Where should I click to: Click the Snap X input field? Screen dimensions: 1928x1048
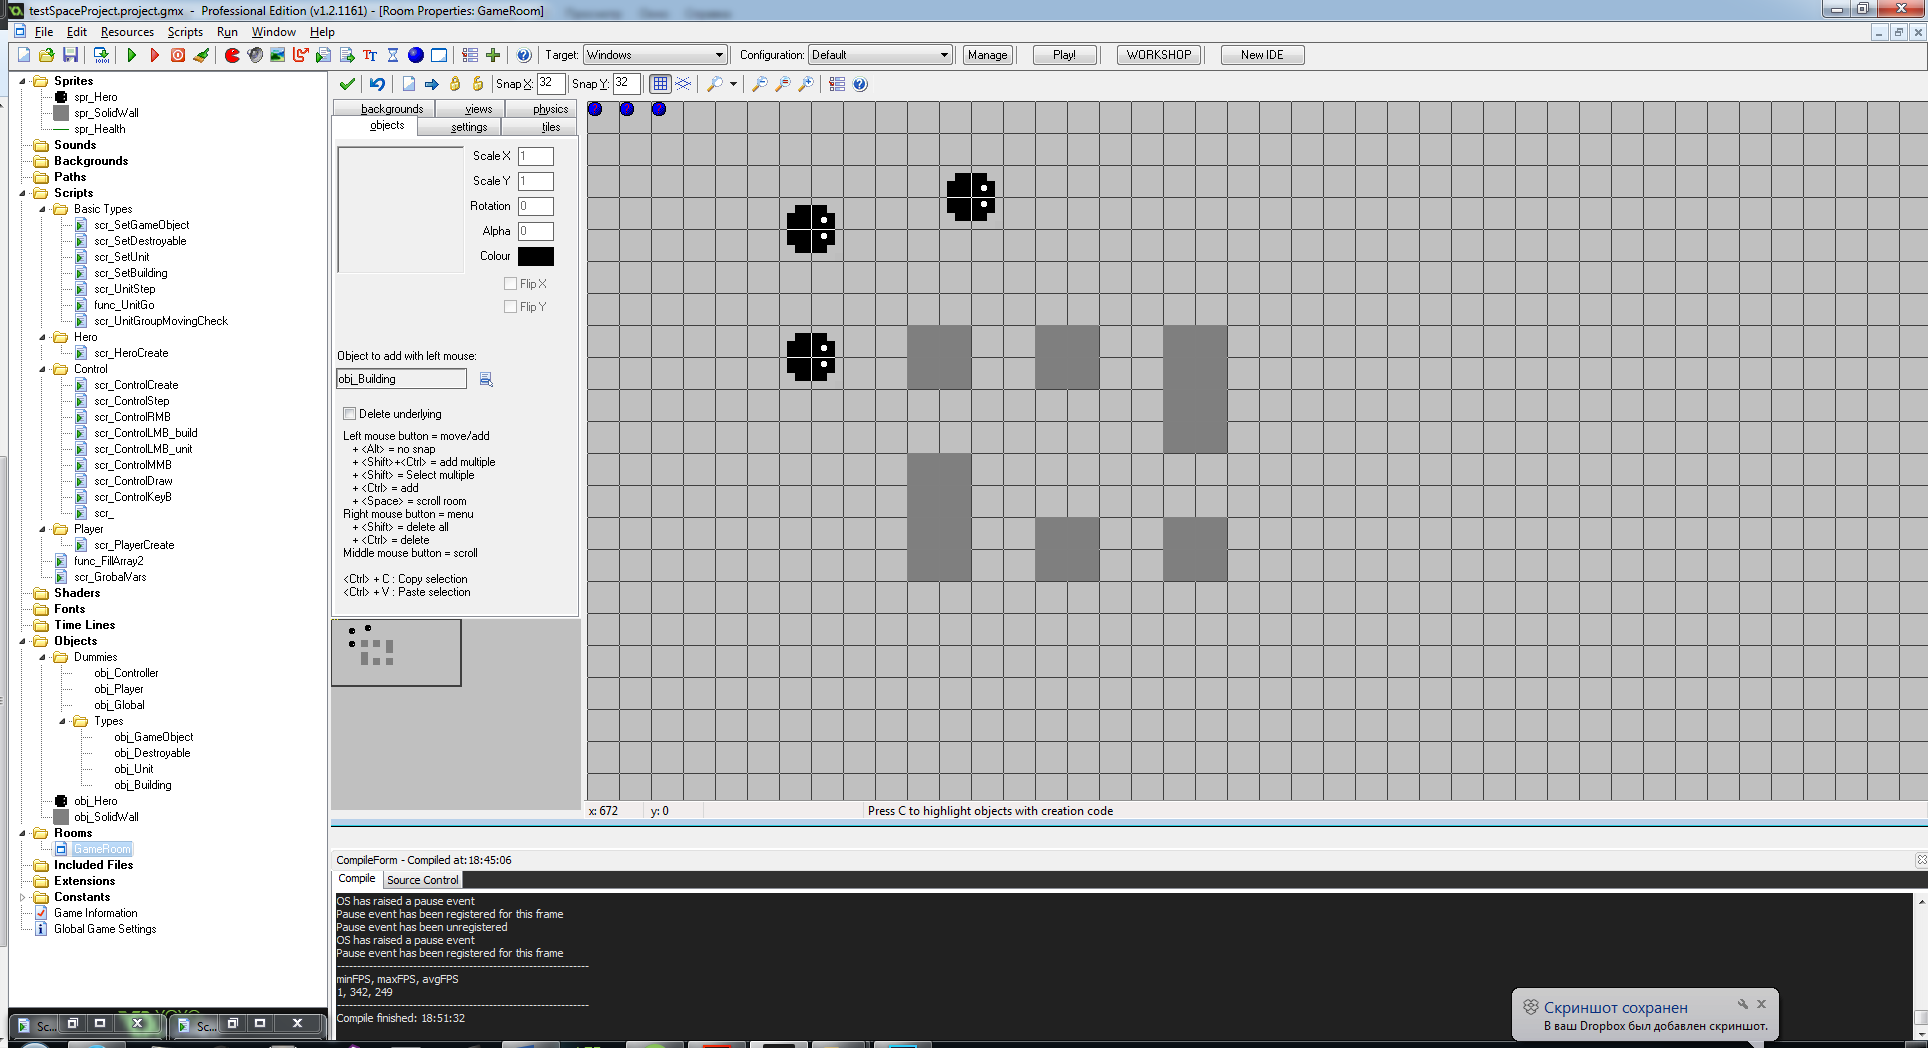550,84
